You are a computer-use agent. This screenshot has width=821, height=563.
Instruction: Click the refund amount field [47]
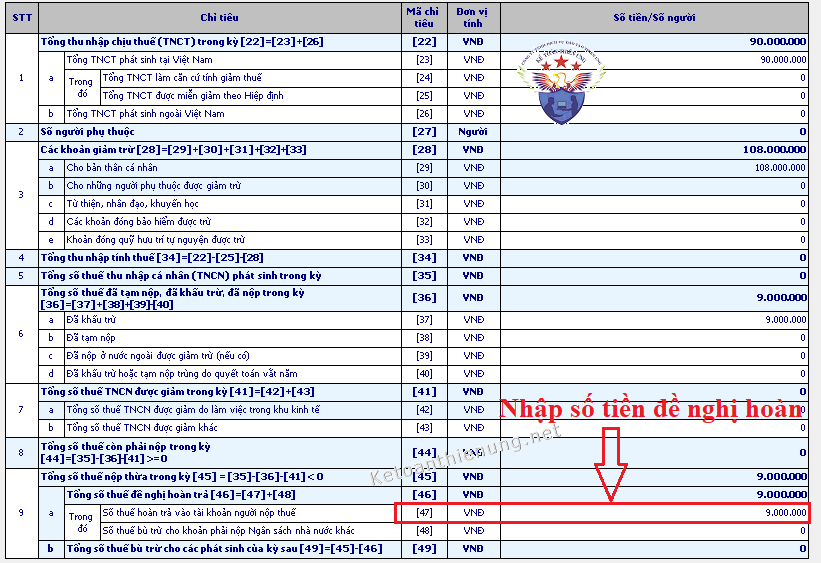(x=654, y=513)
